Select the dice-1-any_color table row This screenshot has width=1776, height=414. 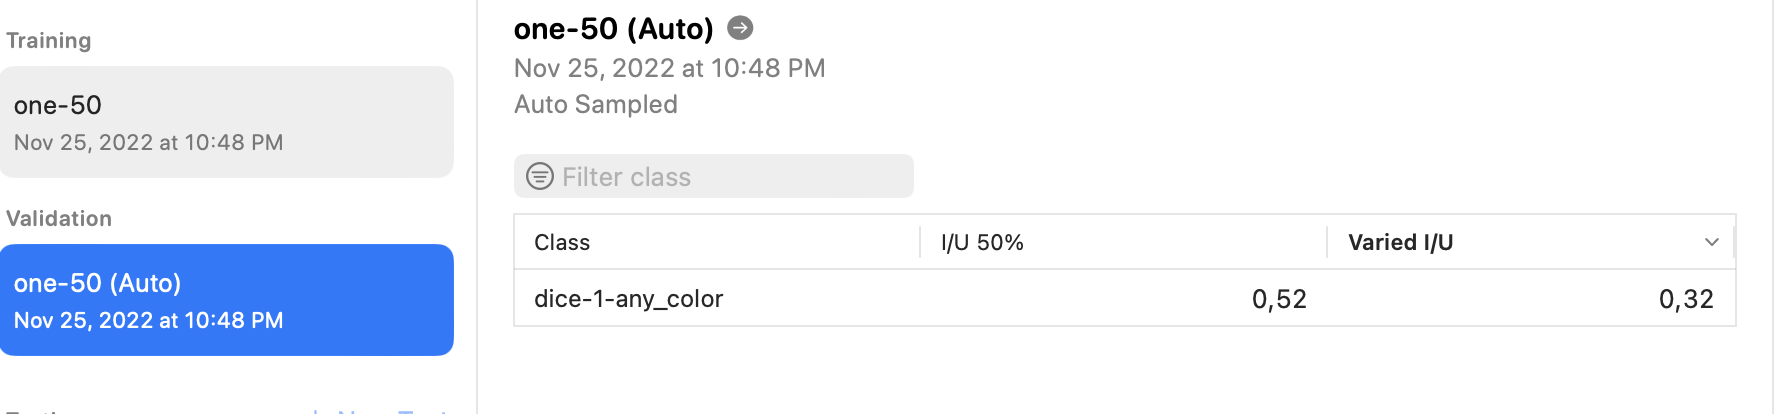click(x=1125, y=298)
